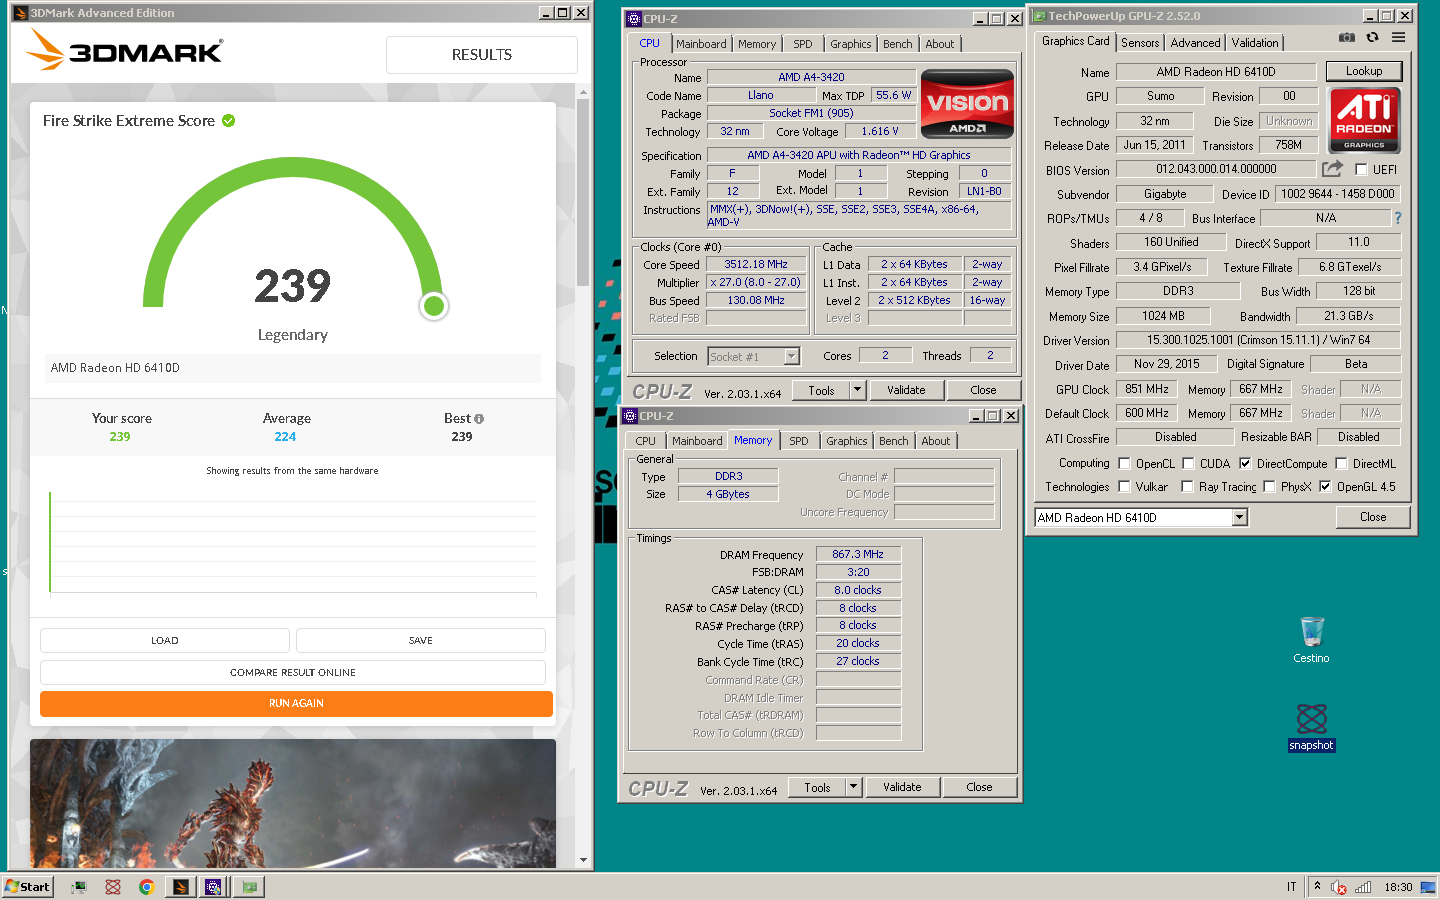Image resolution: width=1440 pixels, height=900 pixels.
Task: Click RUN AGAIN in 3DMark
Action: (296, 704)
